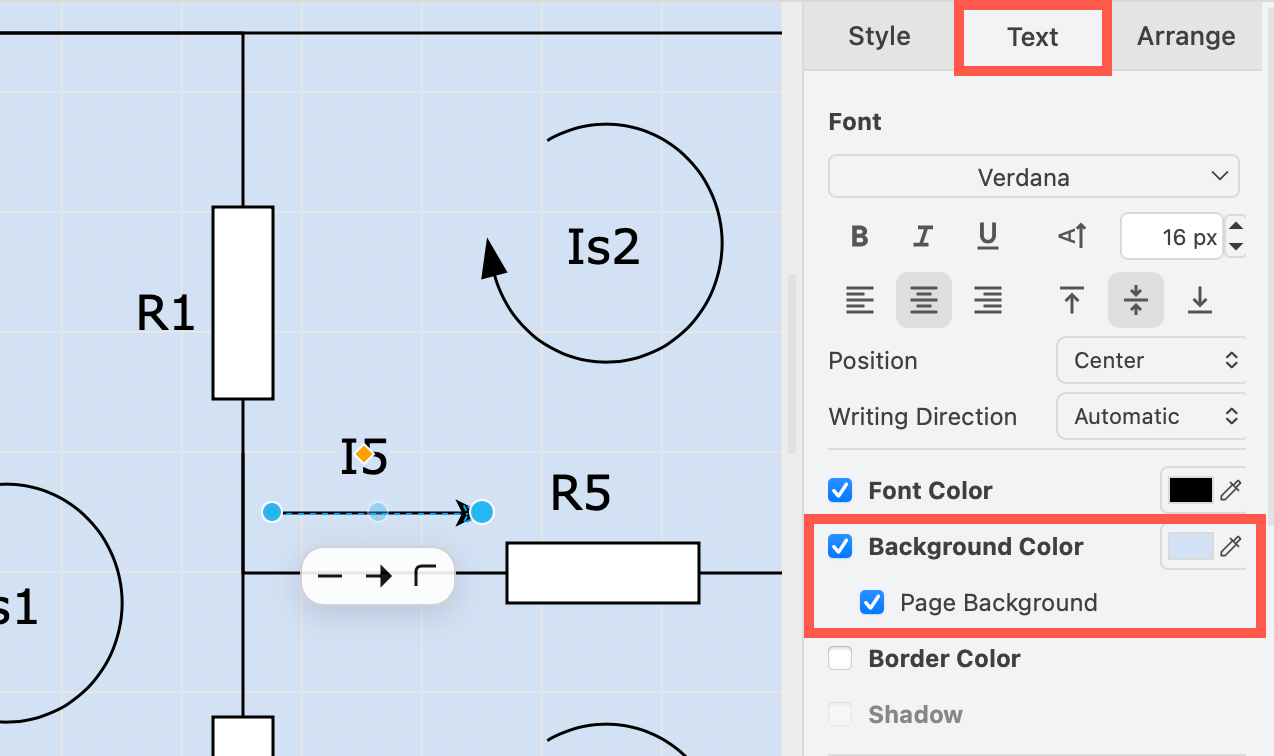Center text horizontally
This screenshot has height=756, width=1274.
click(x=924, y=300)
